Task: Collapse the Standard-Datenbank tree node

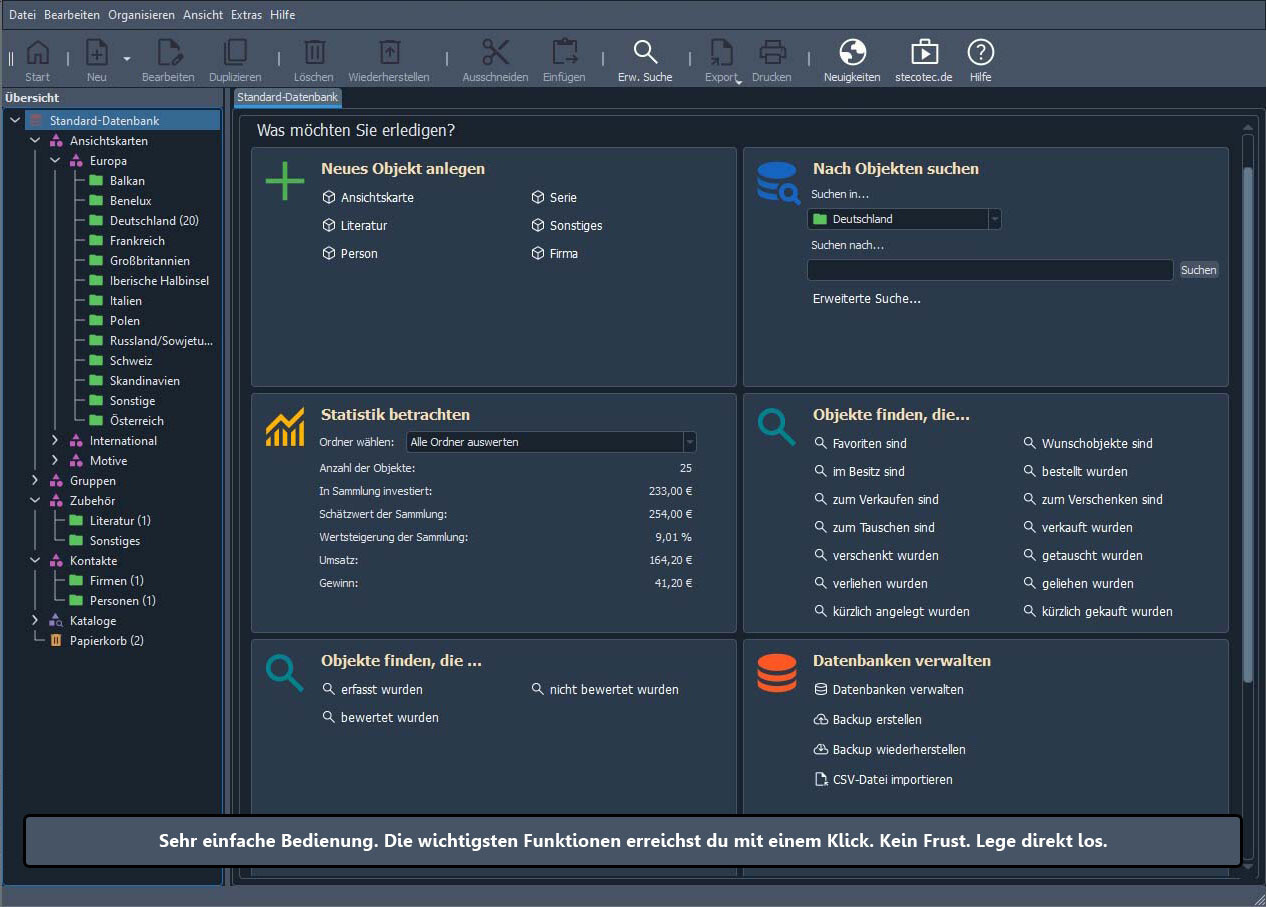Action: [15, 121]
